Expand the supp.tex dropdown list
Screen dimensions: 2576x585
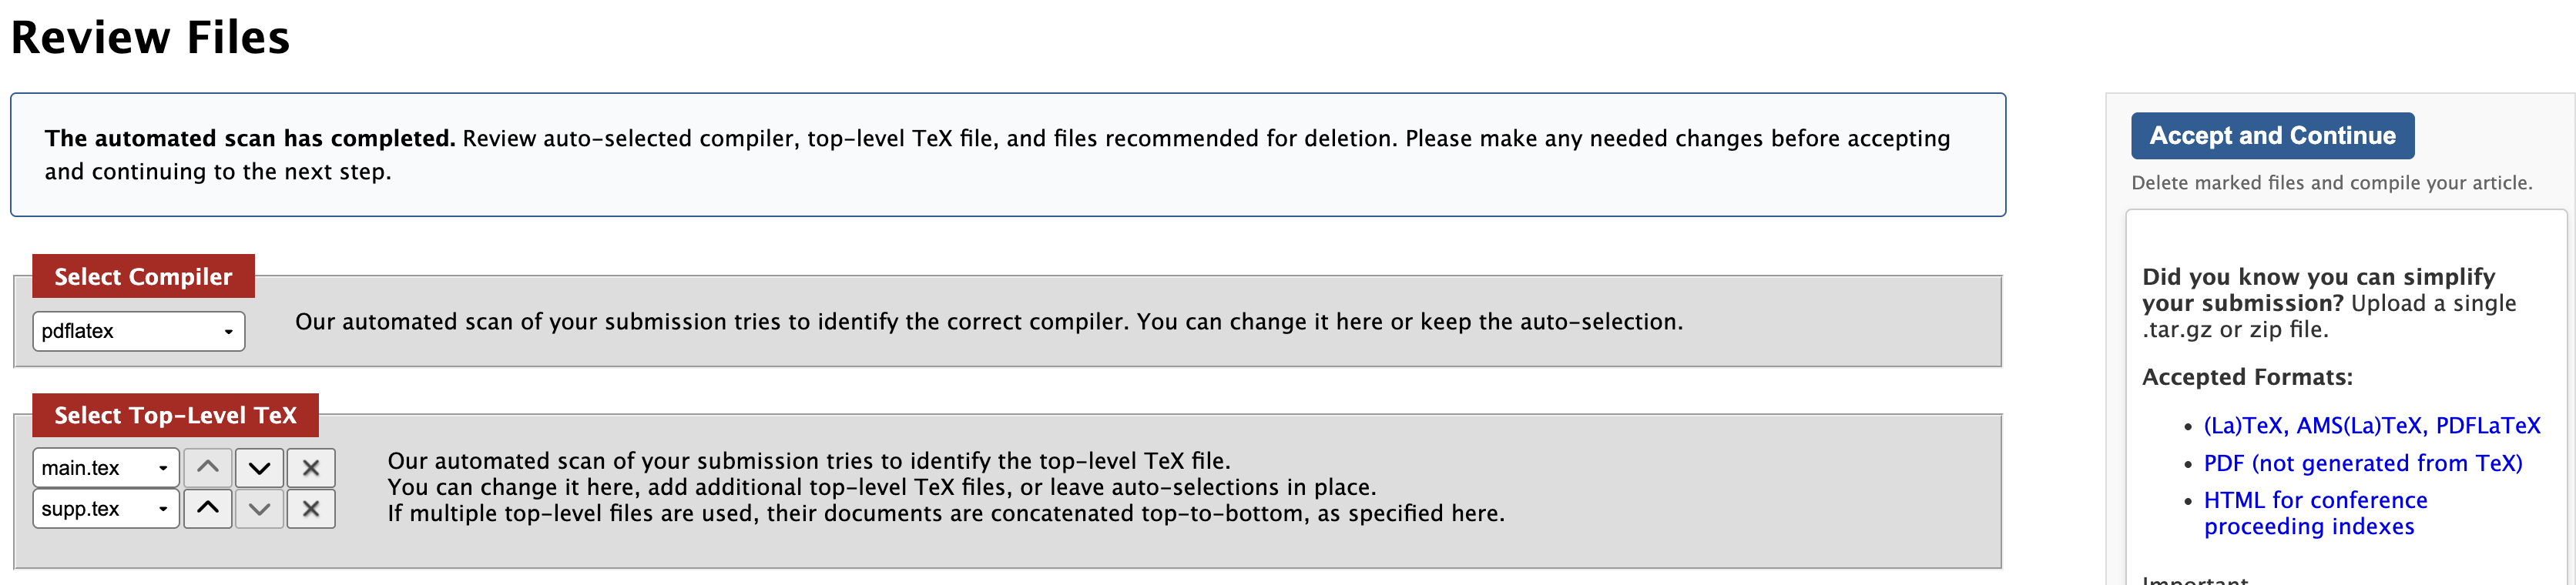point(105,509)
